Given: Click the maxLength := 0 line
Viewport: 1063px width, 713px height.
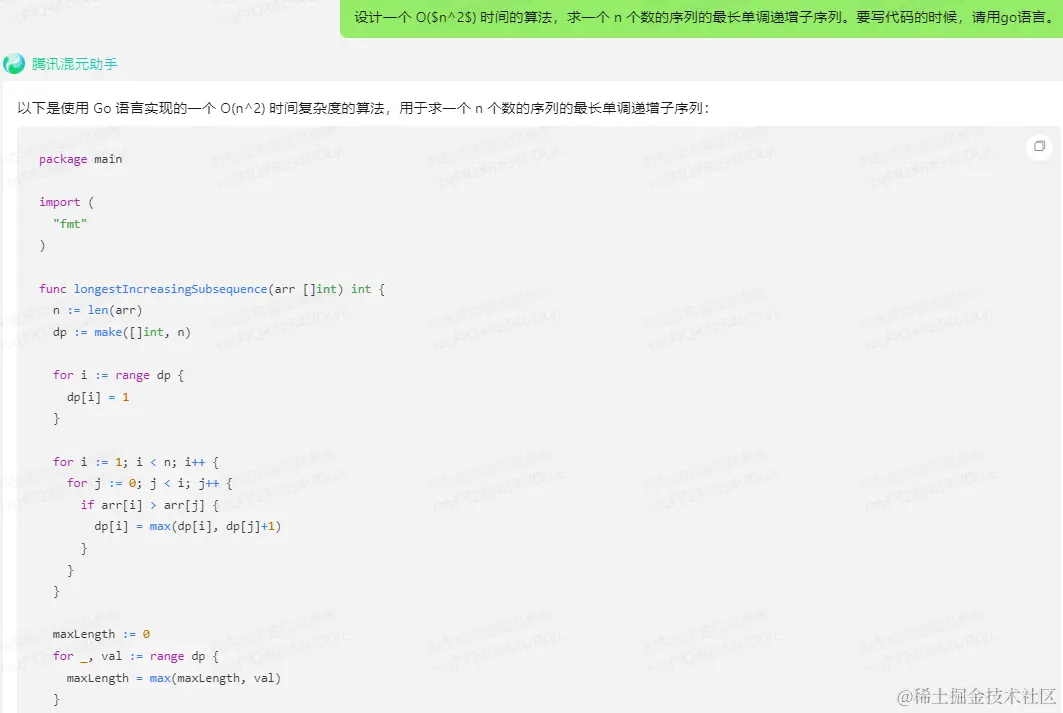Looking at the screenshot, I should tap(99, 633).
